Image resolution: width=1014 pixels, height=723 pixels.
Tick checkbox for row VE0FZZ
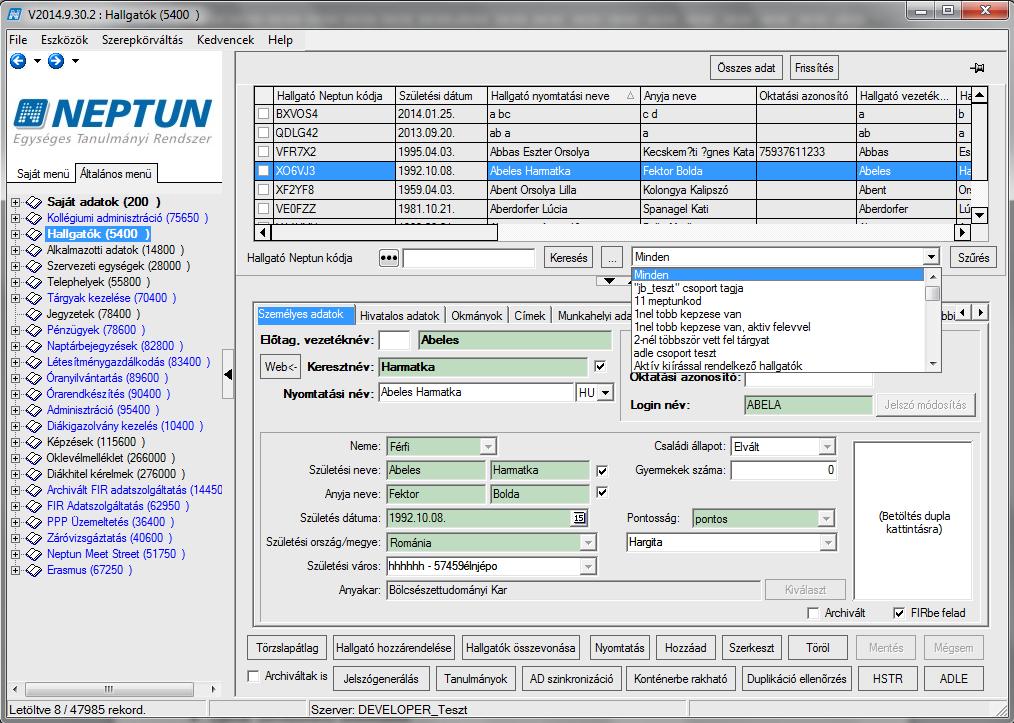coord(264,209)
